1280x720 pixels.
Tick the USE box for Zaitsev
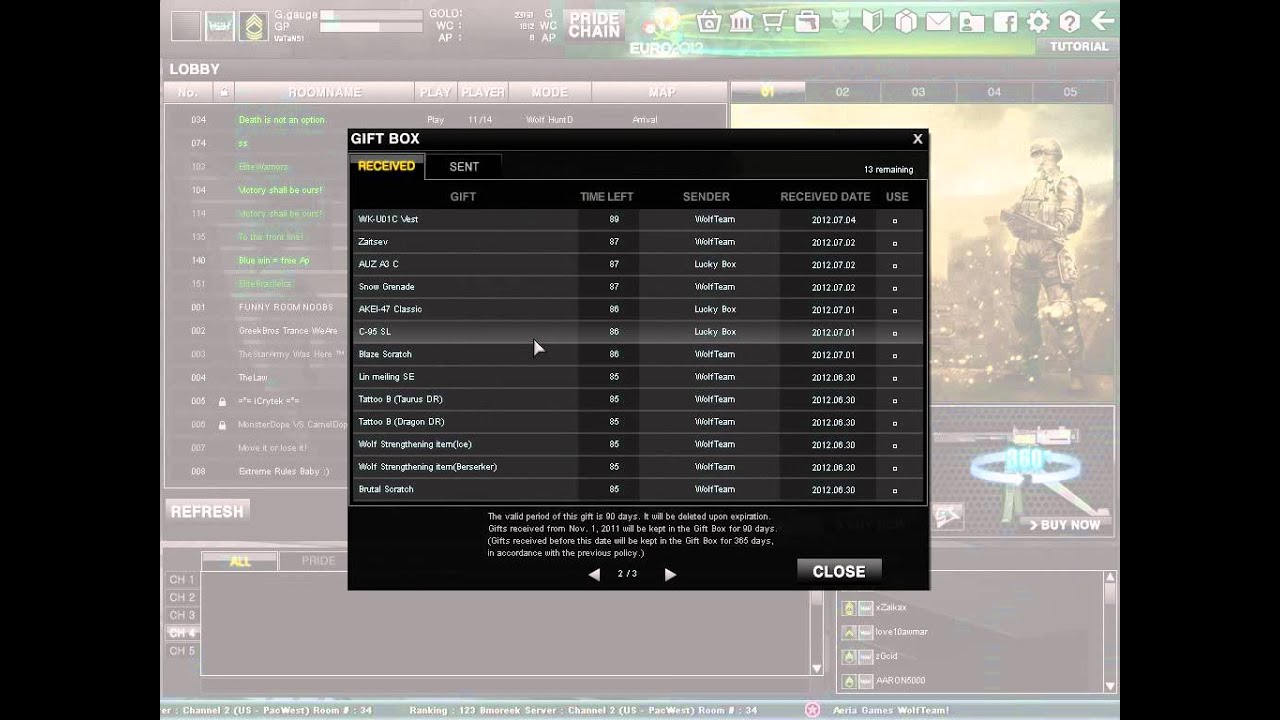click(894, 243)
